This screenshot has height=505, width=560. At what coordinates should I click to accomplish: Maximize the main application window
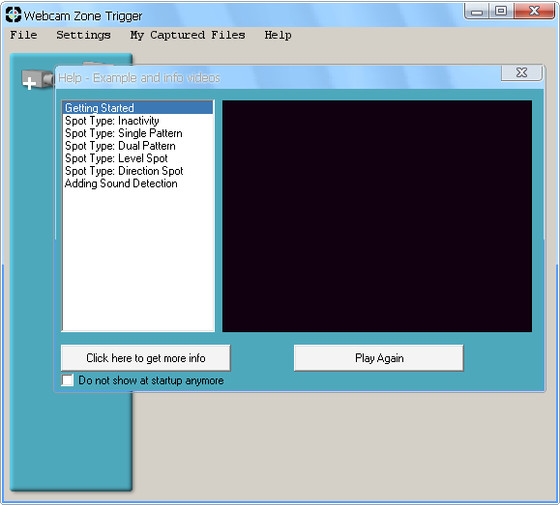coord(501,11)
